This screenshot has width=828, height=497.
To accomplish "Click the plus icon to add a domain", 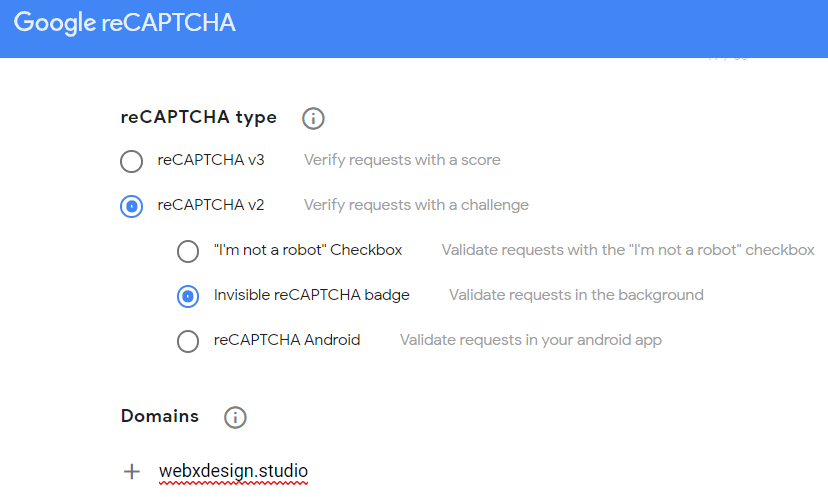I will tap(132, 471).
